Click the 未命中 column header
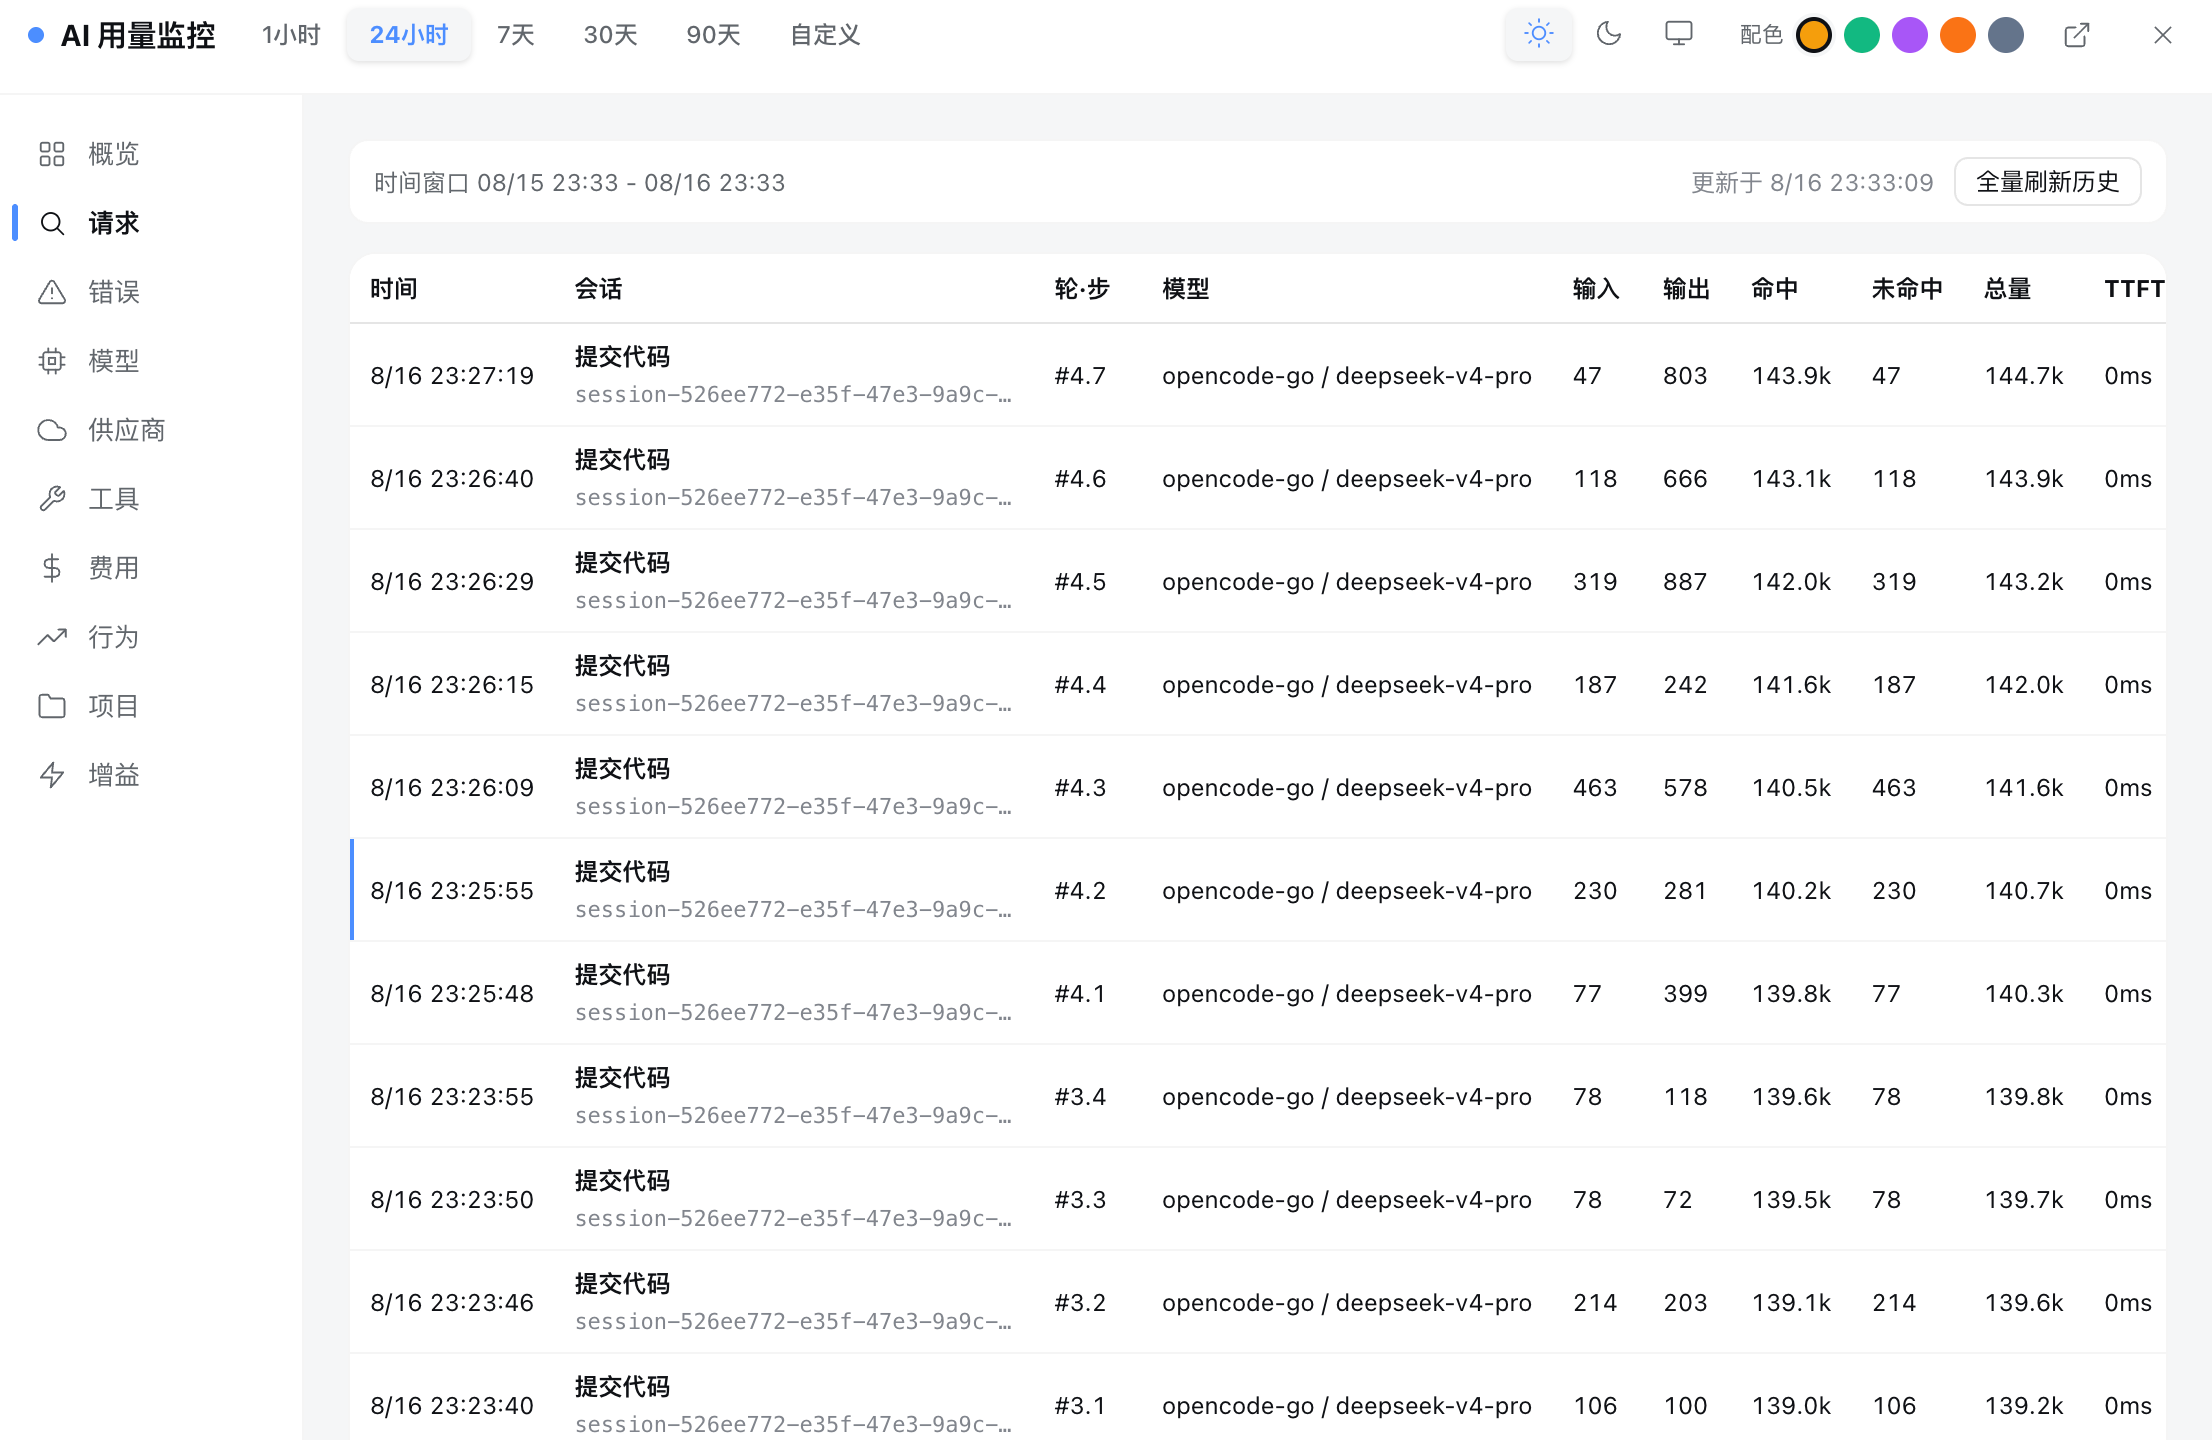 click(x=1907, y=289)
